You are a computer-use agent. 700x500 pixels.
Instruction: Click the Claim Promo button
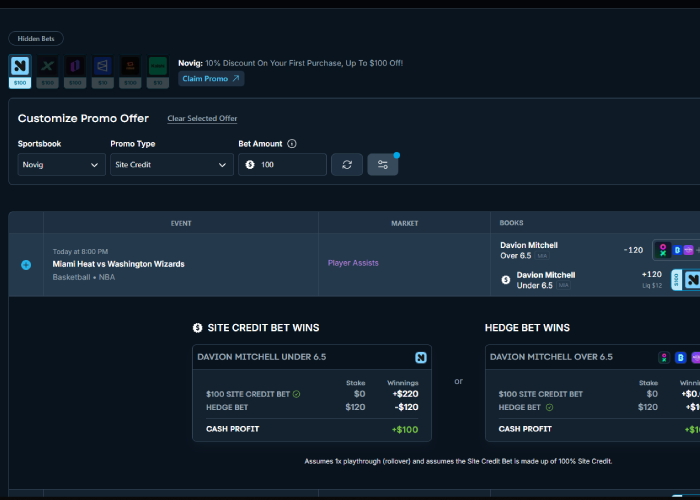point(211,79)
